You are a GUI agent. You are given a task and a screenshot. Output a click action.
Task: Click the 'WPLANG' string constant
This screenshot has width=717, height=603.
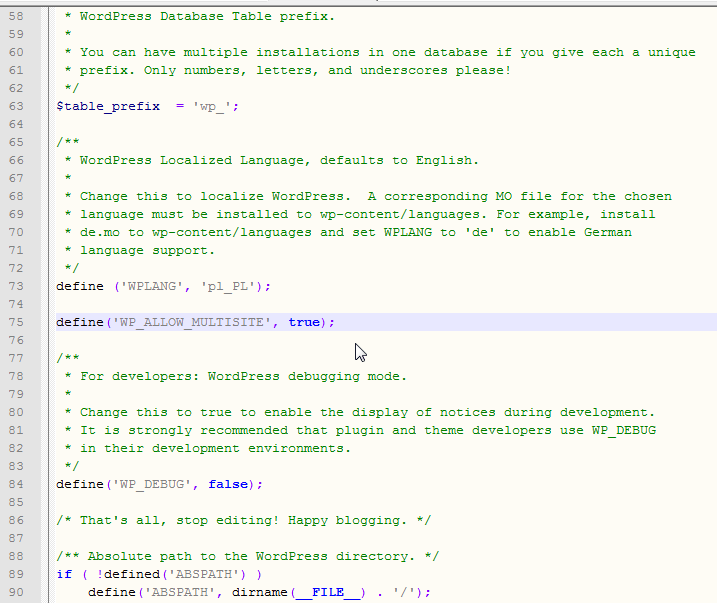pos(152,287)
